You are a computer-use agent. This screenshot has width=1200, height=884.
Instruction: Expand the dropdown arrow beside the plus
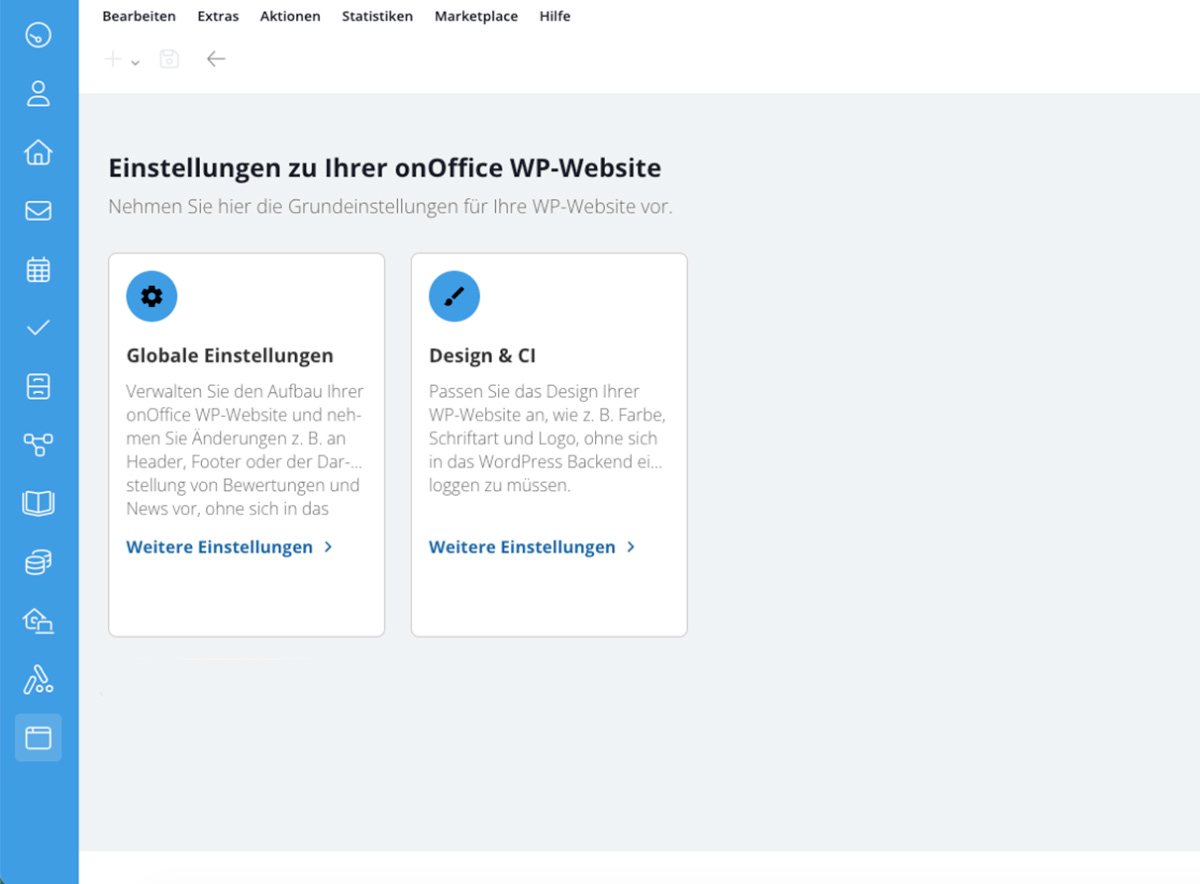(x=135, y=62)
